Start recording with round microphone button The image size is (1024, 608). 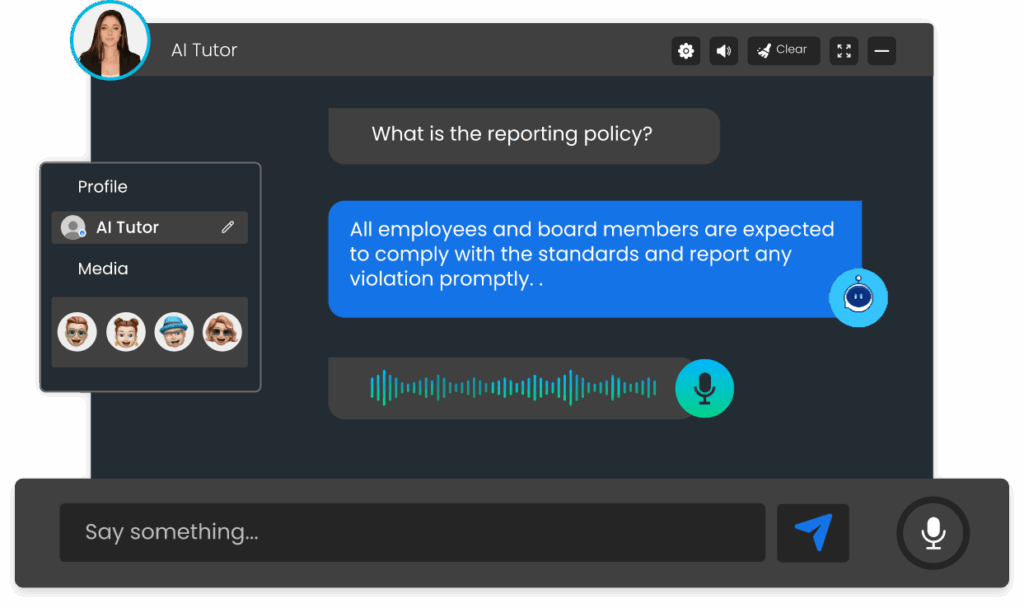[x=933, y=532]
